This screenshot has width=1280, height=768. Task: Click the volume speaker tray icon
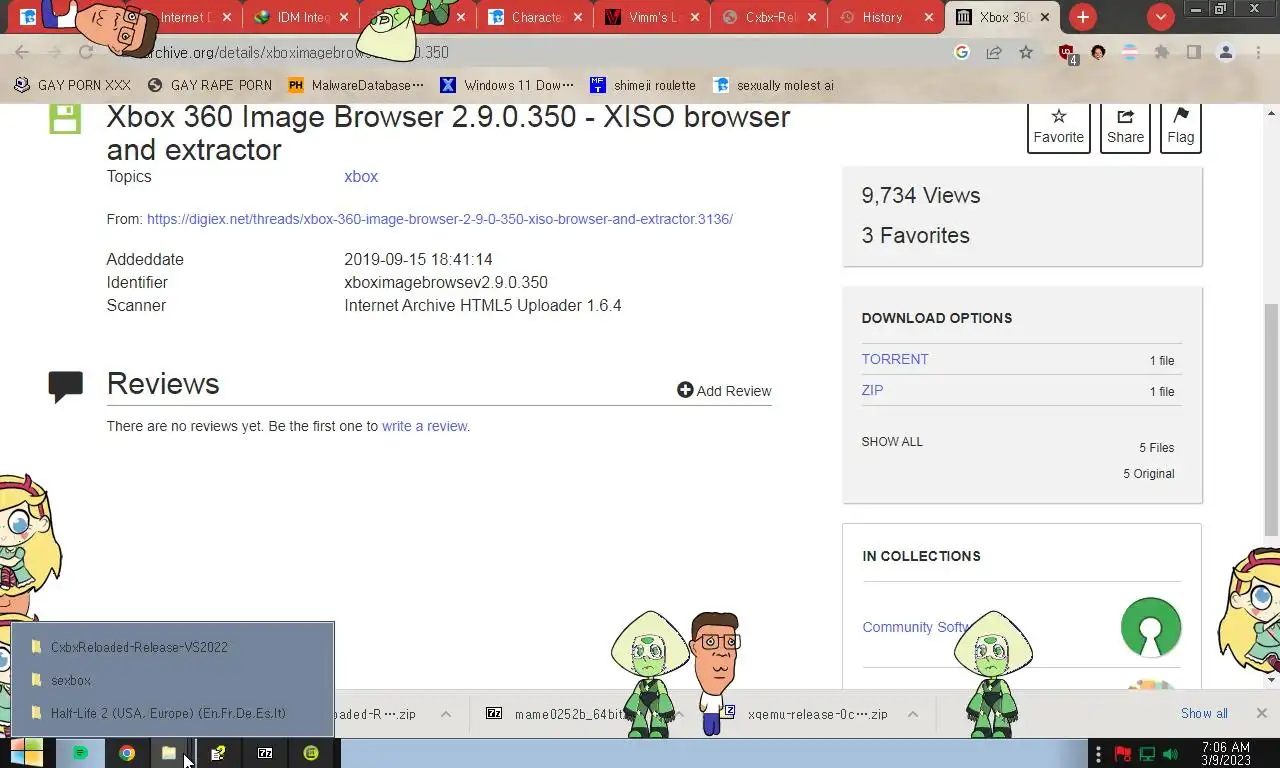1170,754
